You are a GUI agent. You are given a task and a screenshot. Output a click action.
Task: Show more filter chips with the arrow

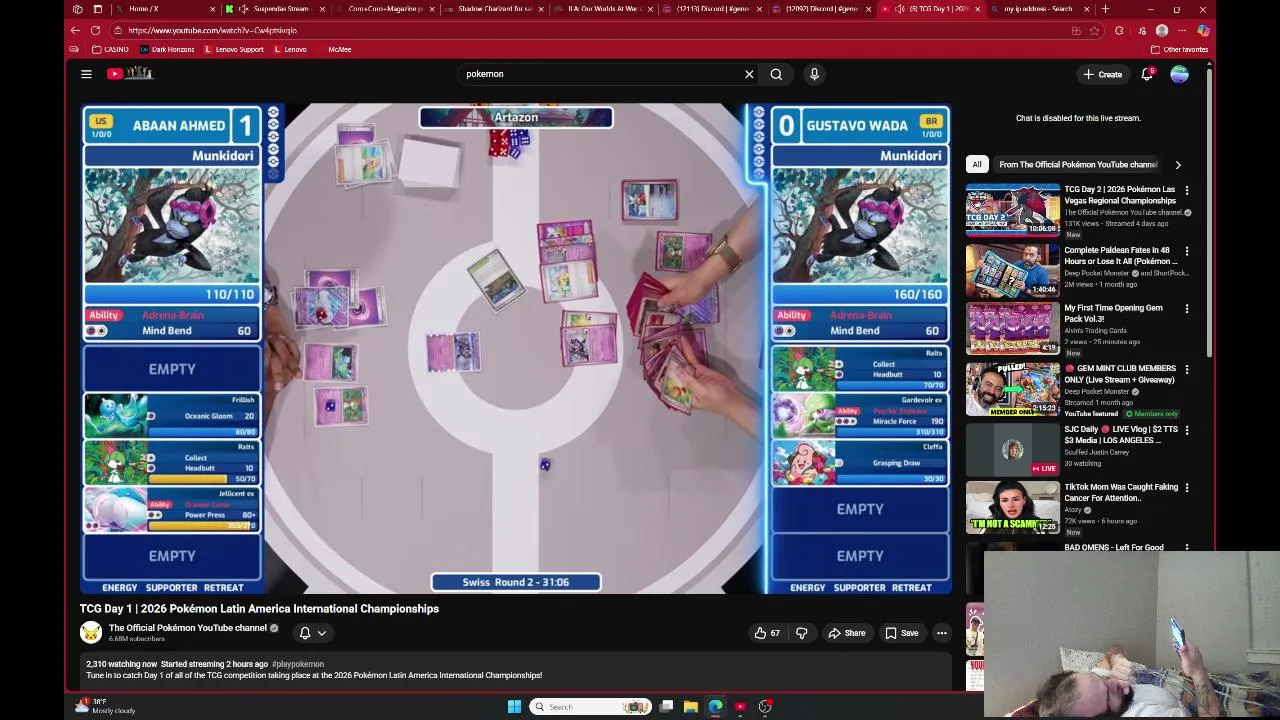(1178, 164)
